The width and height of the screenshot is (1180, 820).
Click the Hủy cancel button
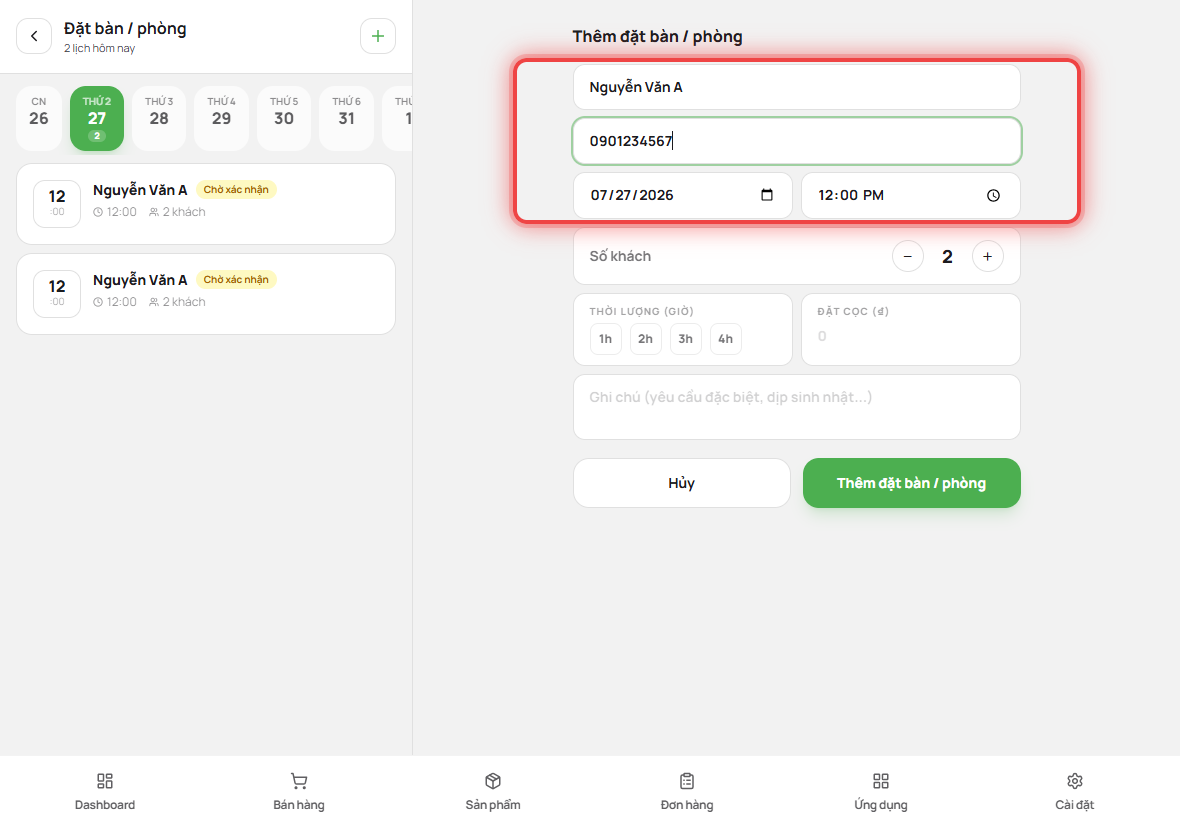pos(682,483)
